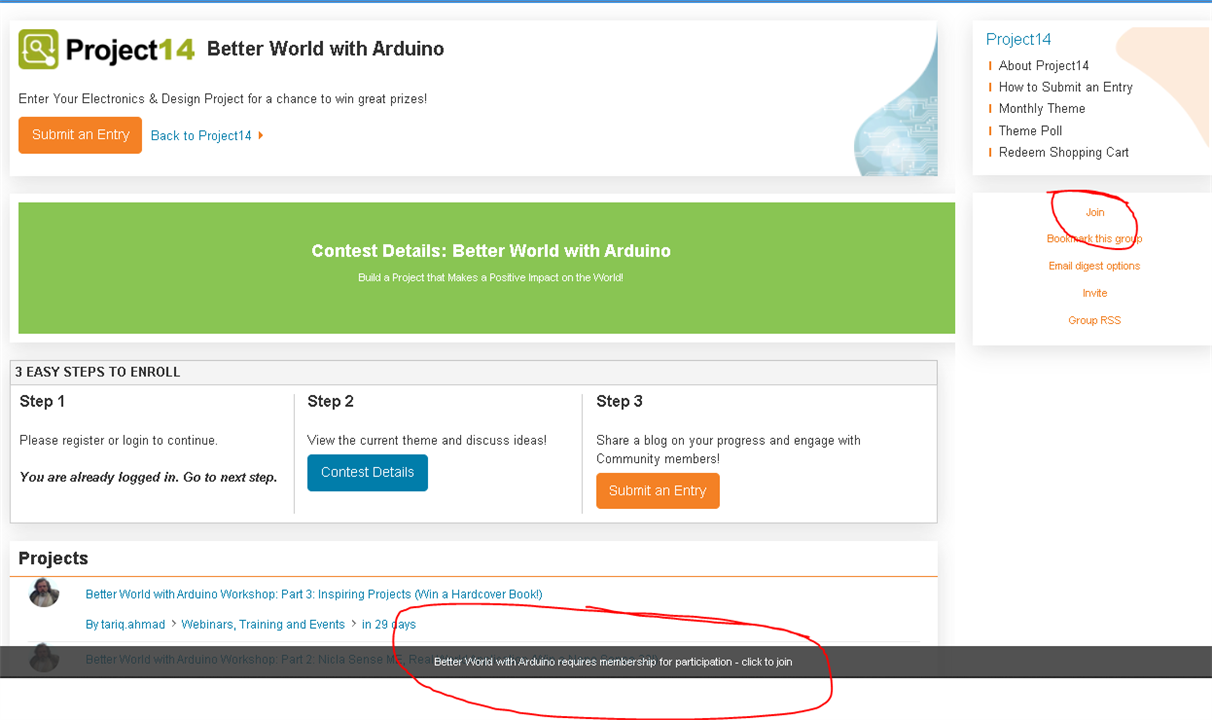Open Group RSS feed link
This screenshot has height=720, width=1212.
1094,320
